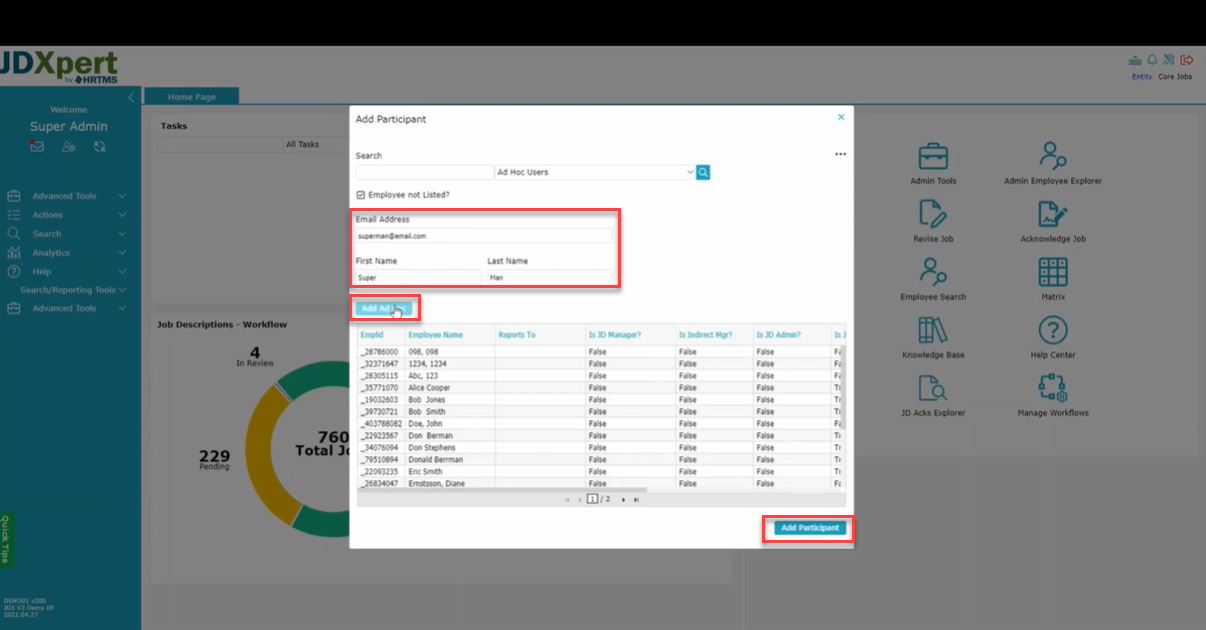This screenshot has width=1206, height=630.
Task: Open the three-dot options menu in dialog
Action: pos(840,155)
